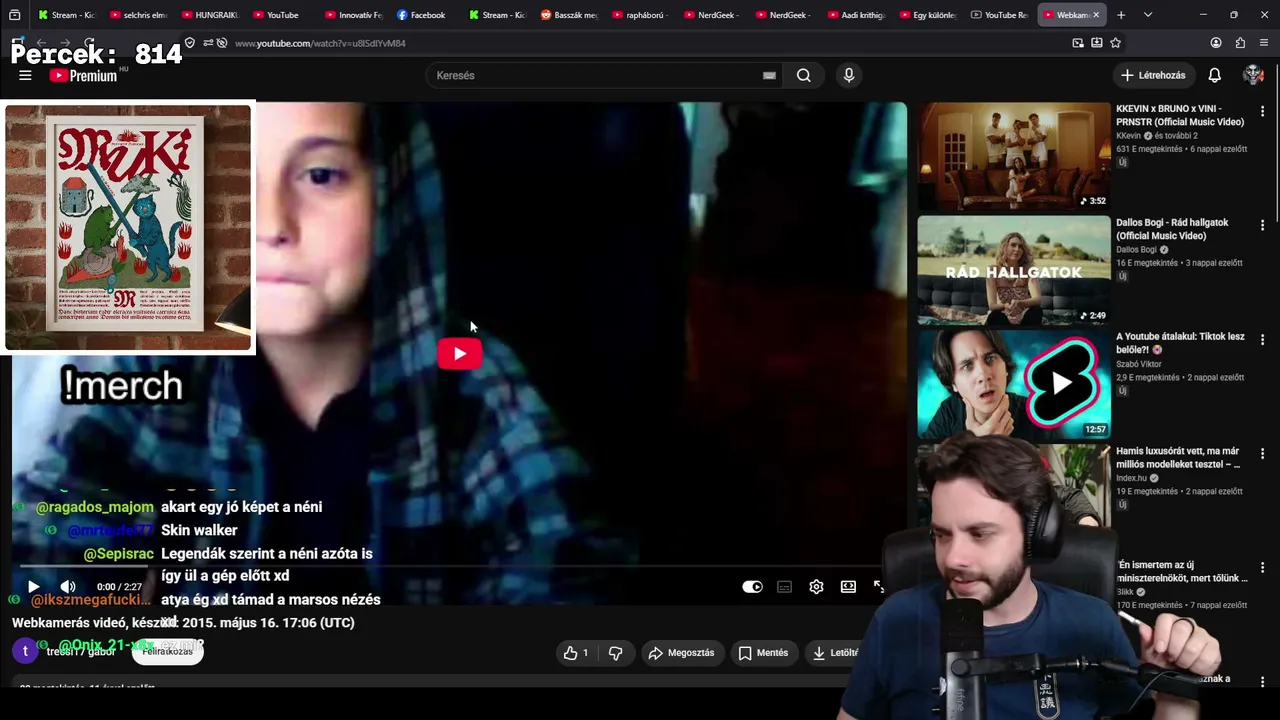Switch to theater mode in the player
This screenshot has height=720, width=1280.
pyautogui.click(x=848, y=587)
